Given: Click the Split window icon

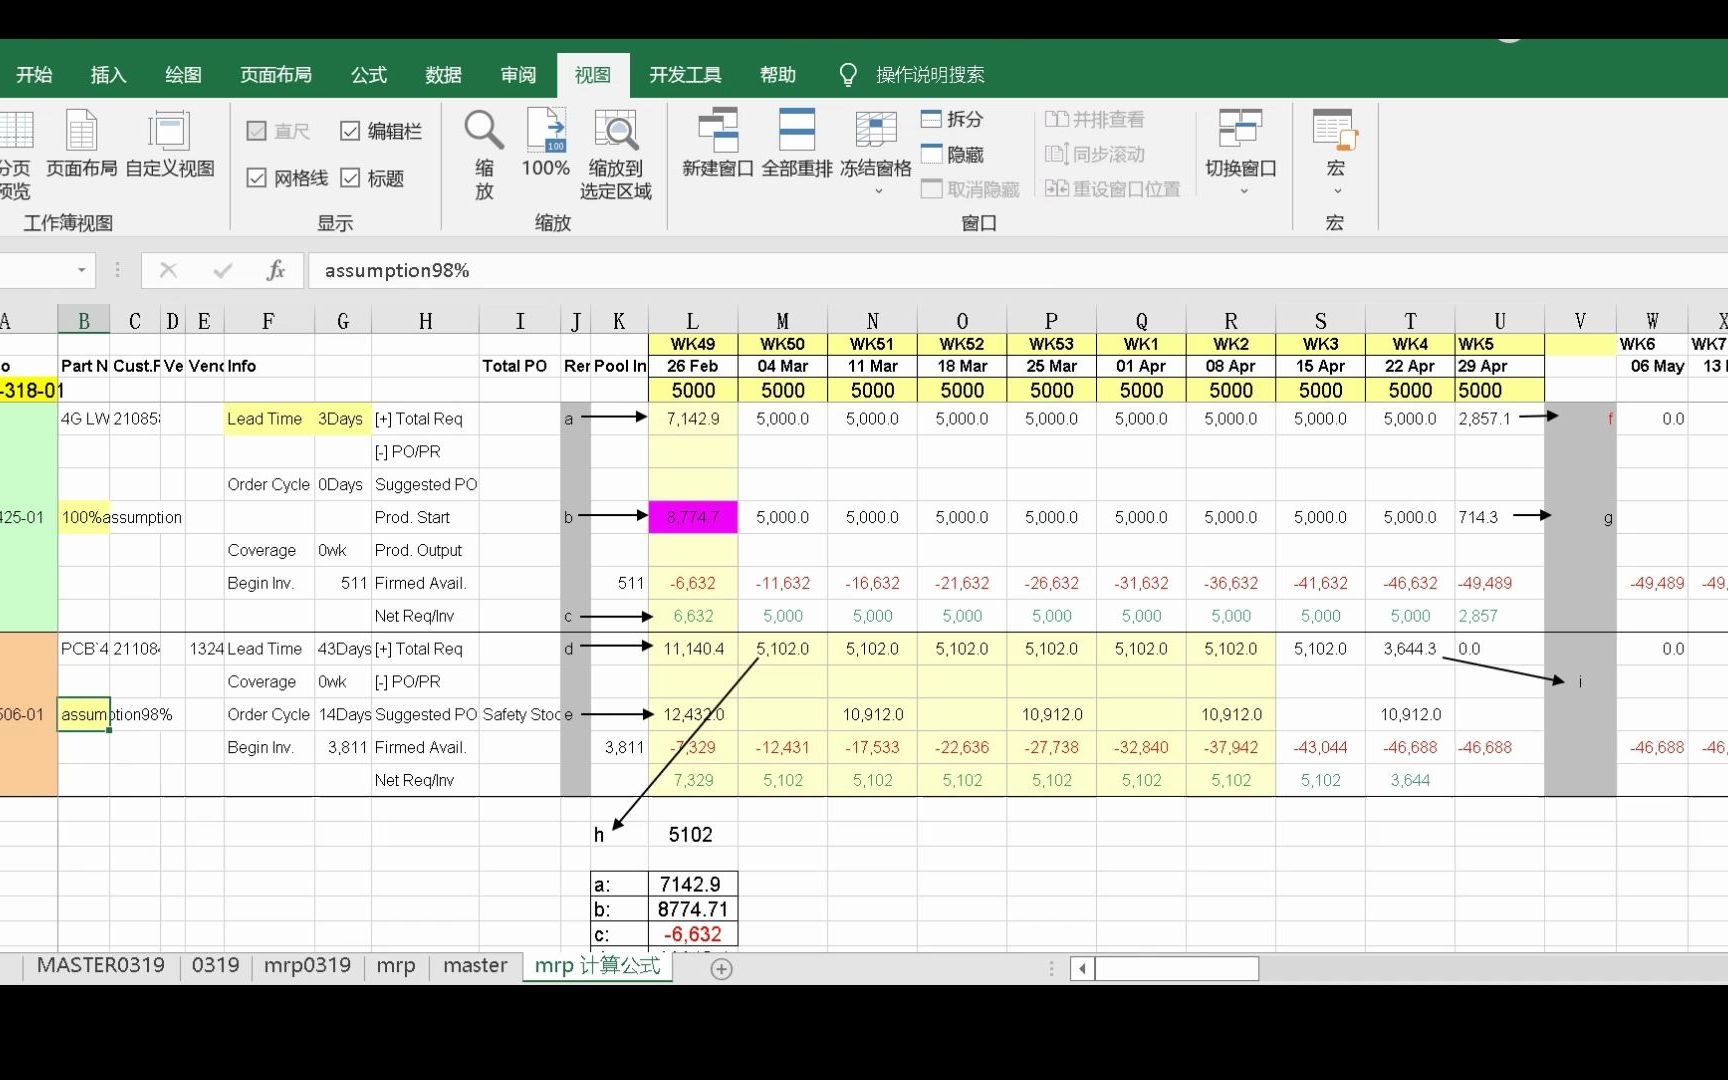Looking at the screenshot, I should [x=931, y=119].
